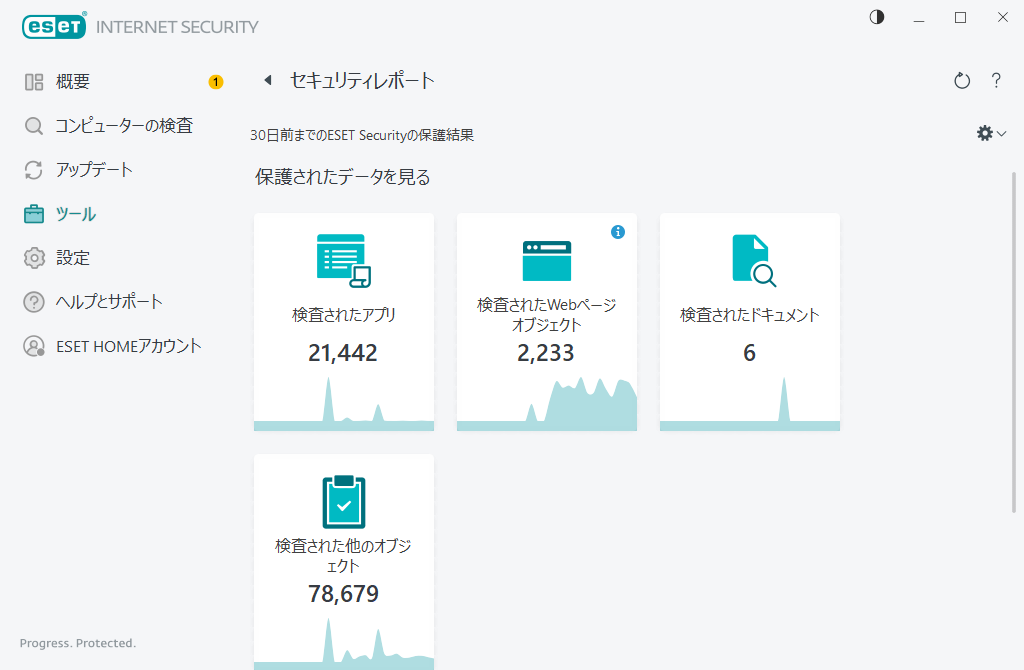Click the refresh report icon
This screenshot has height=670, width=1024.
pos(962,81)
